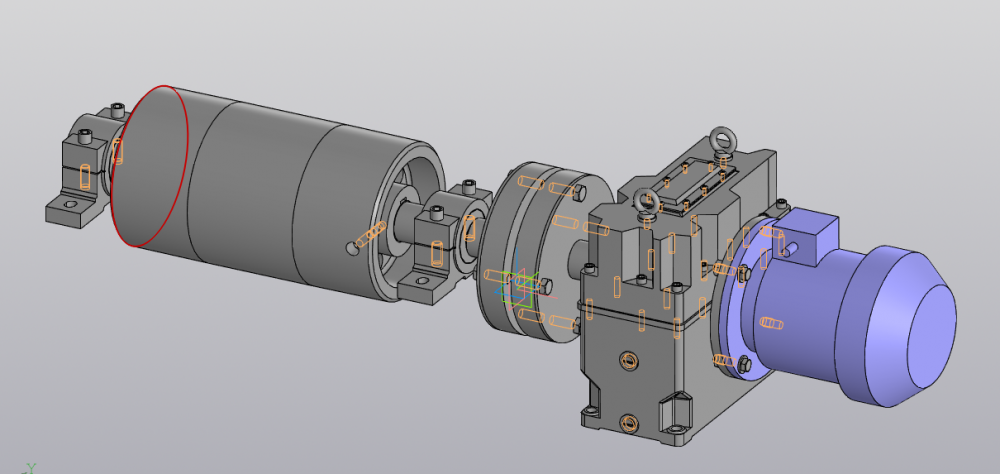Select the motor's conical fan cover end

(912, 325)
